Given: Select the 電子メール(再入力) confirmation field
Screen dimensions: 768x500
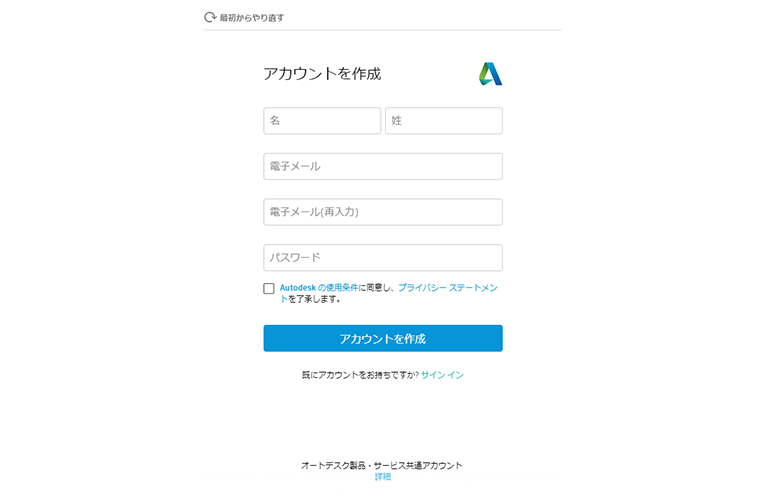Looking at the screenshot, I should pyautogui.click(x=383, y=212).
